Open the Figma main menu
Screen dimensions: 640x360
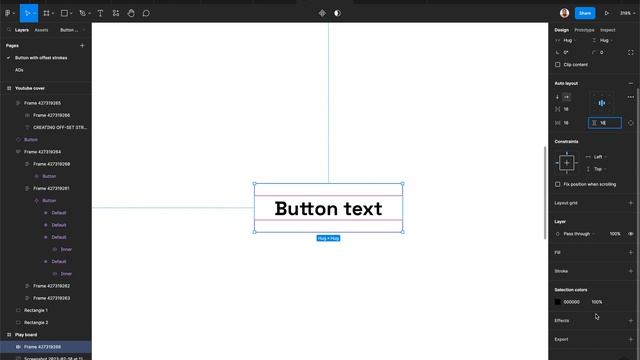[x=8, y=13]
